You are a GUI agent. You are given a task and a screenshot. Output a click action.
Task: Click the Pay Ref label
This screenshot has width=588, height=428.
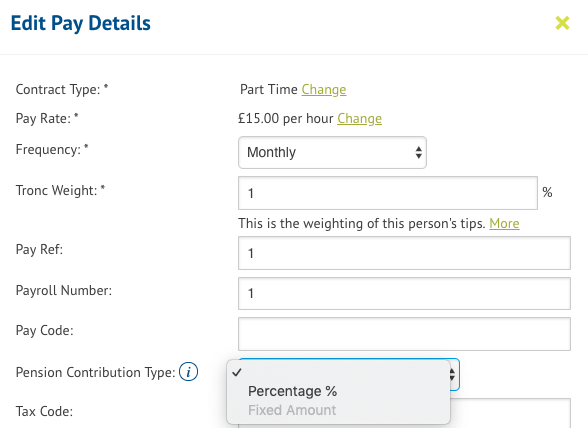[39, 249]
